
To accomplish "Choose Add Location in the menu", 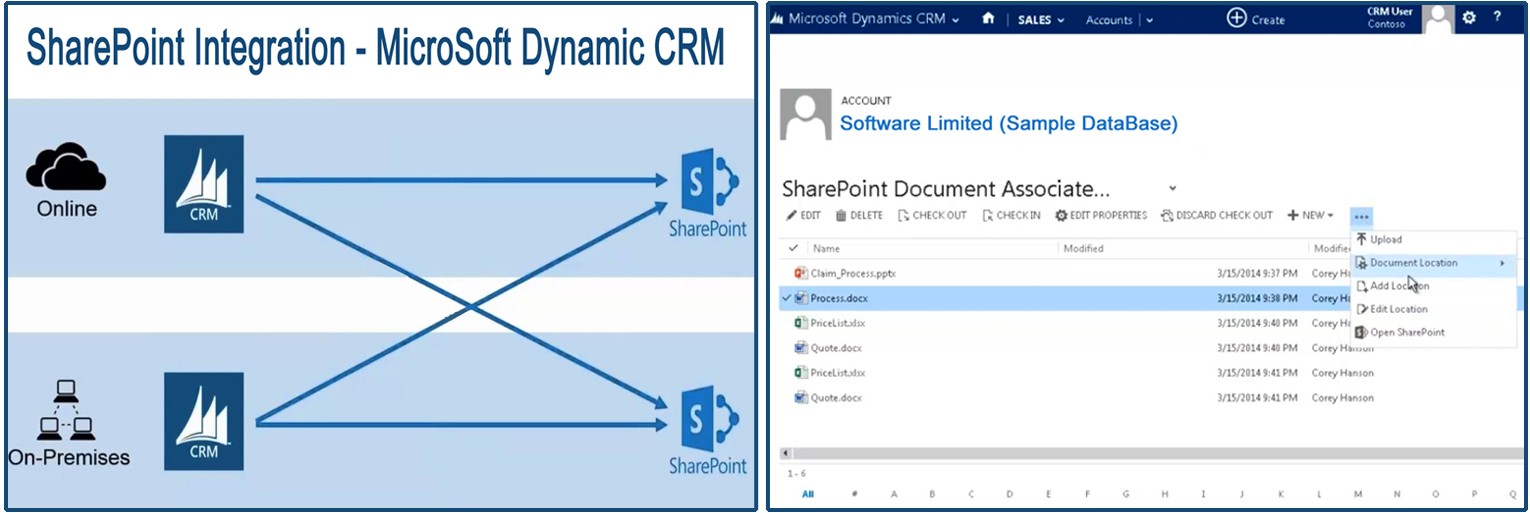I will pyautogui.click(x=1434, y=286).
